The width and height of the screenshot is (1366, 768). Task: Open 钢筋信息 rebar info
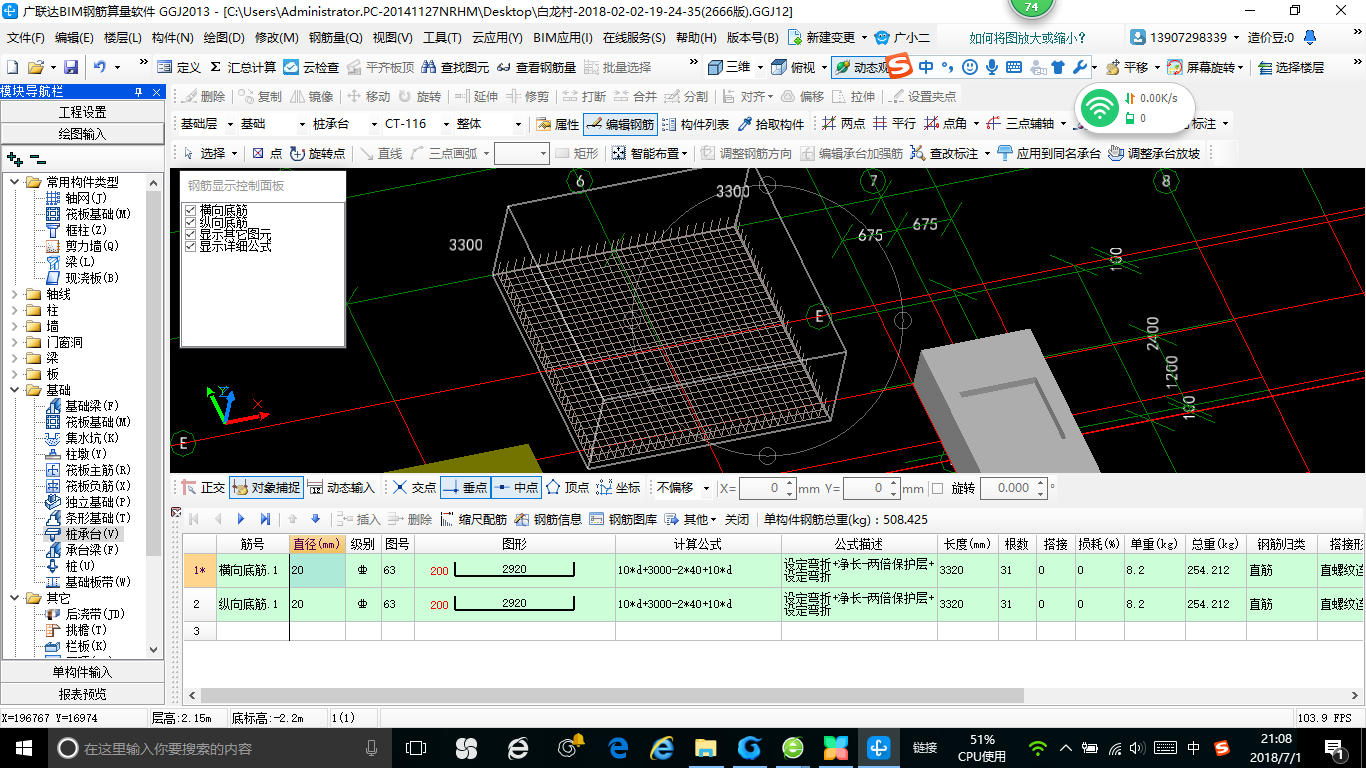[x=549, y=519]
